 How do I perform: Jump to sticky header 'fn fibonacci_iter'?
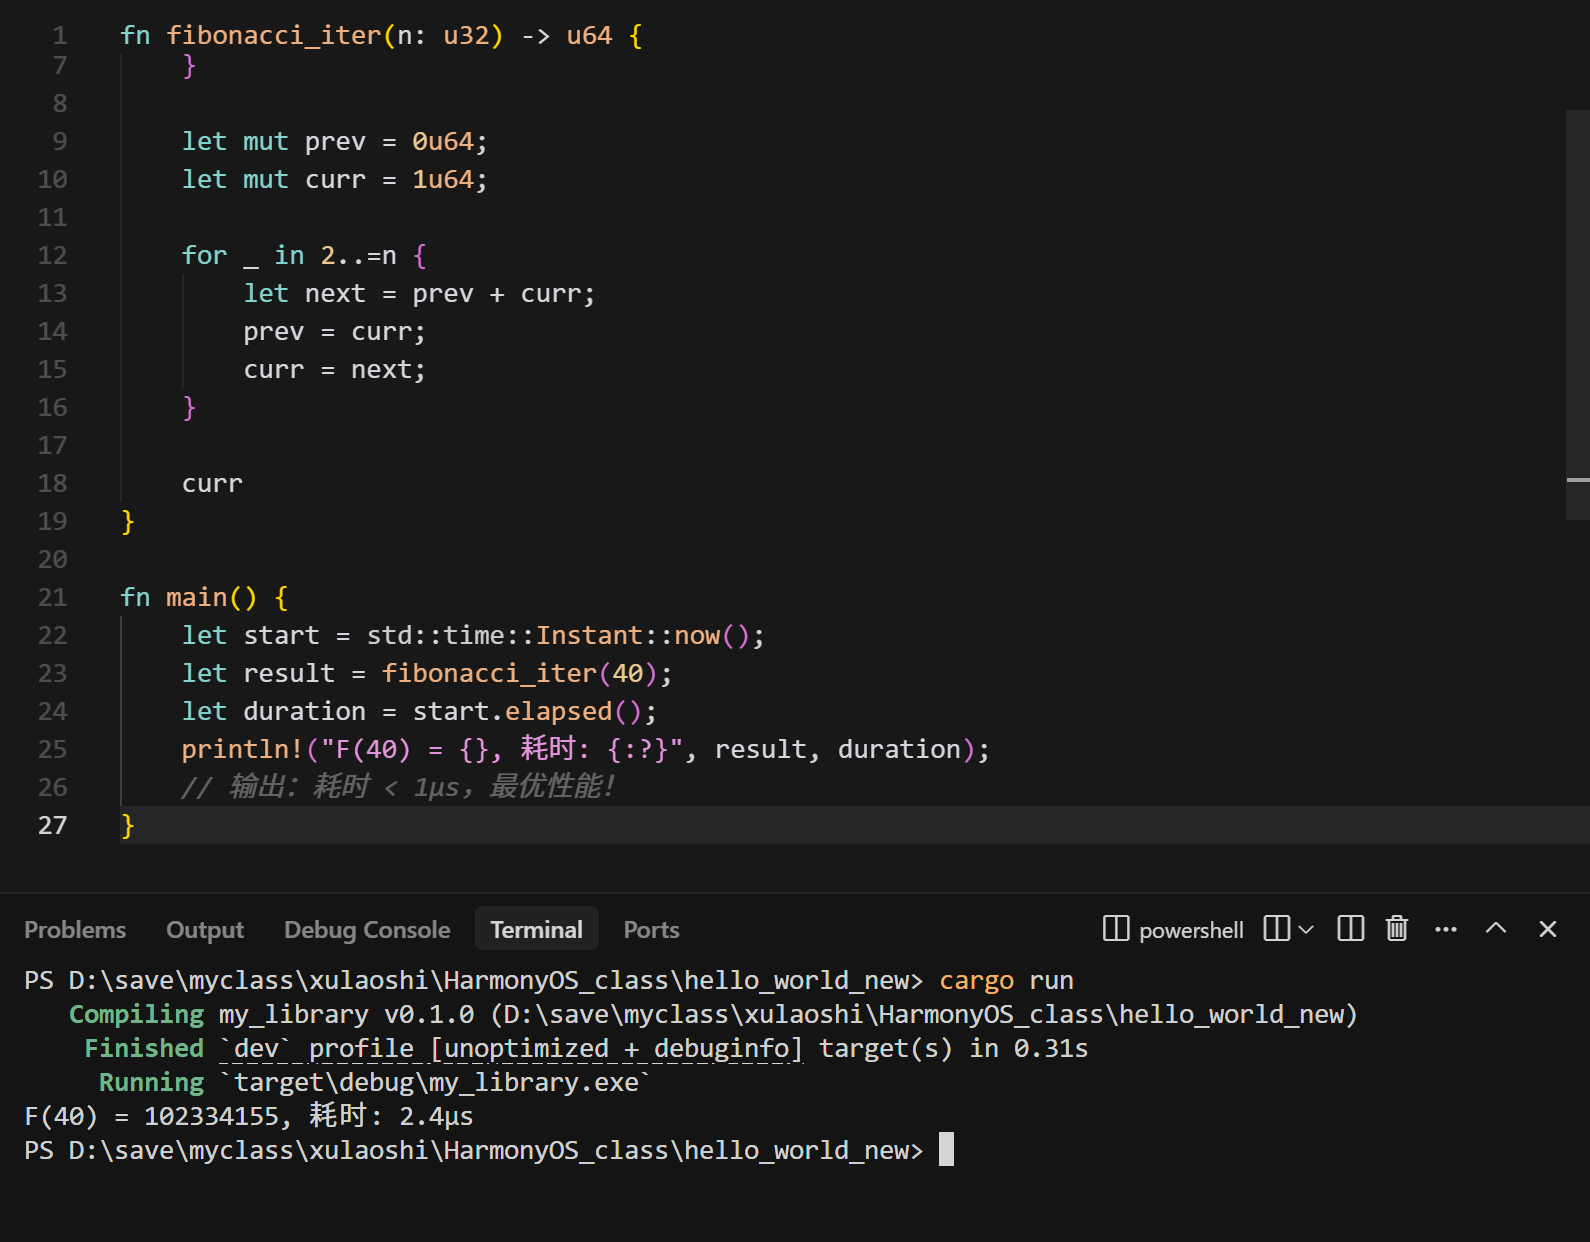pyautogui.click(x=381, y=36)
